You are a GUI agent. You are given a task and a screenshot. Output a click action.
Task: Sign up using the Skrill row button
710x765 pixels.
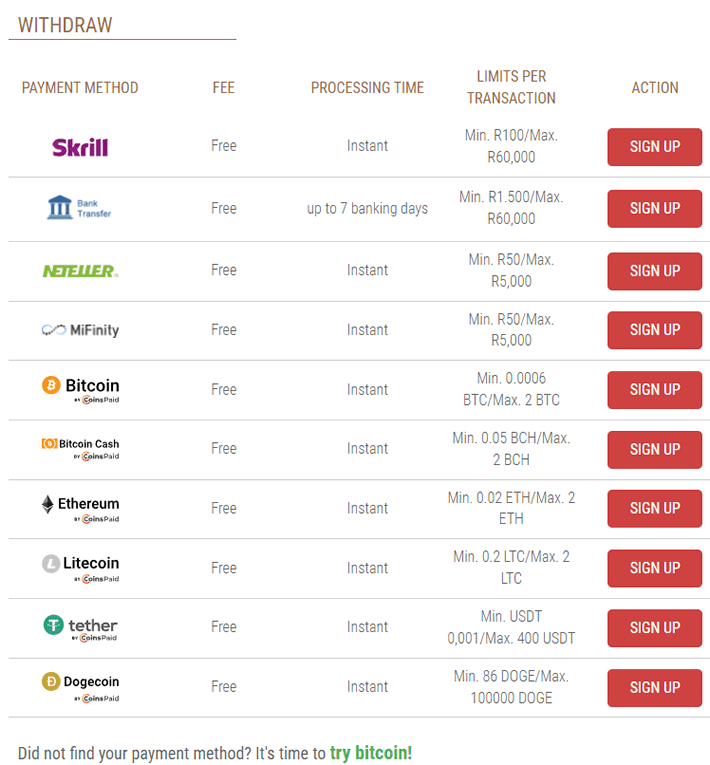(x=654, y=147)
